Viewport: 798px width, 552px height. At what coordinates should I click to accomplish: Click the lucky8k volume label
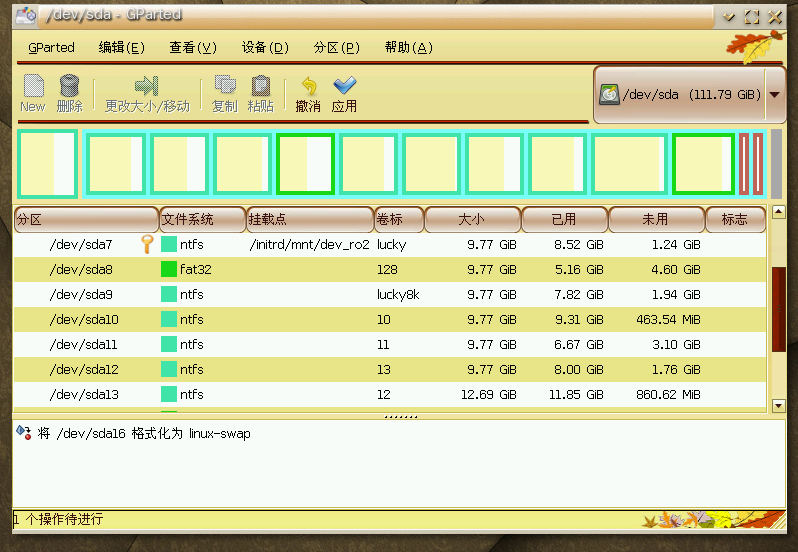[x=398, y=294]
